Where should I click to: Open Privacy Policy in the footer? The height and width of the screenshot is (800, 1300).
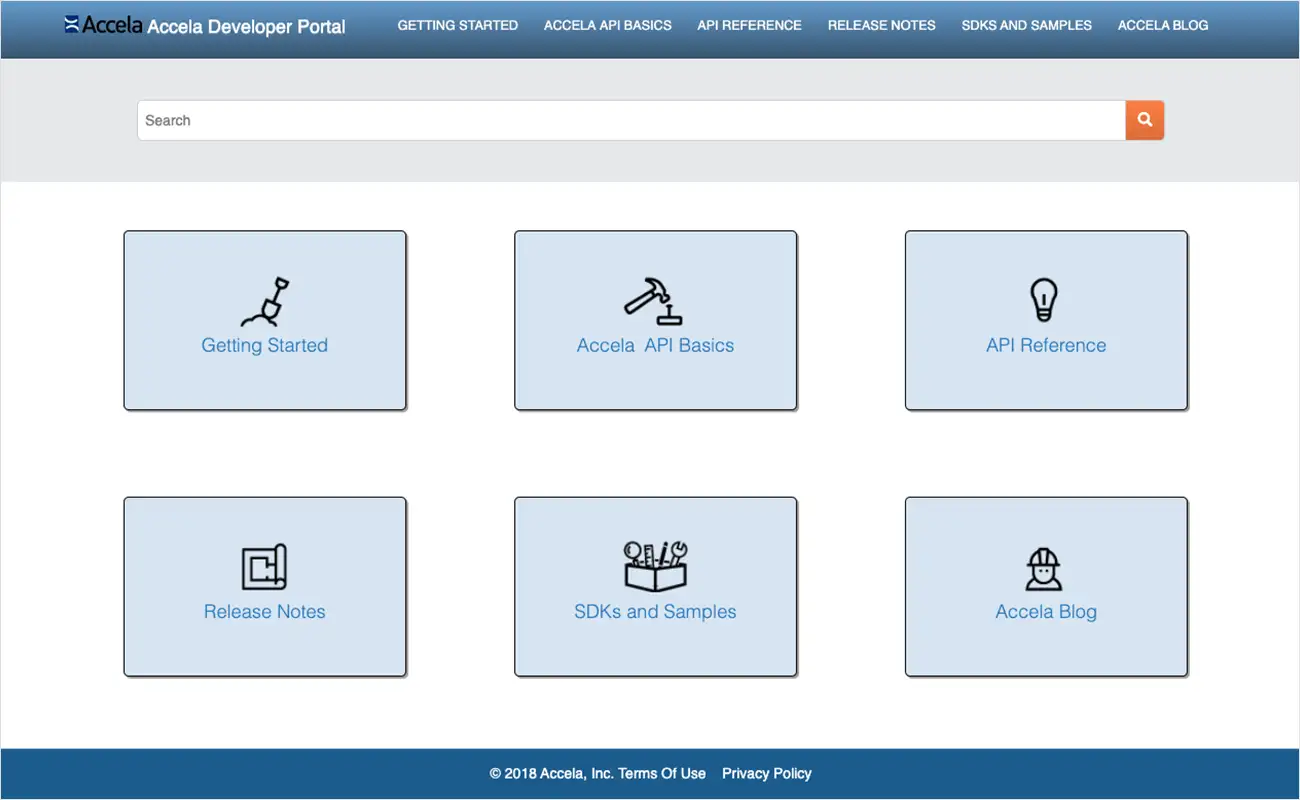767,773
